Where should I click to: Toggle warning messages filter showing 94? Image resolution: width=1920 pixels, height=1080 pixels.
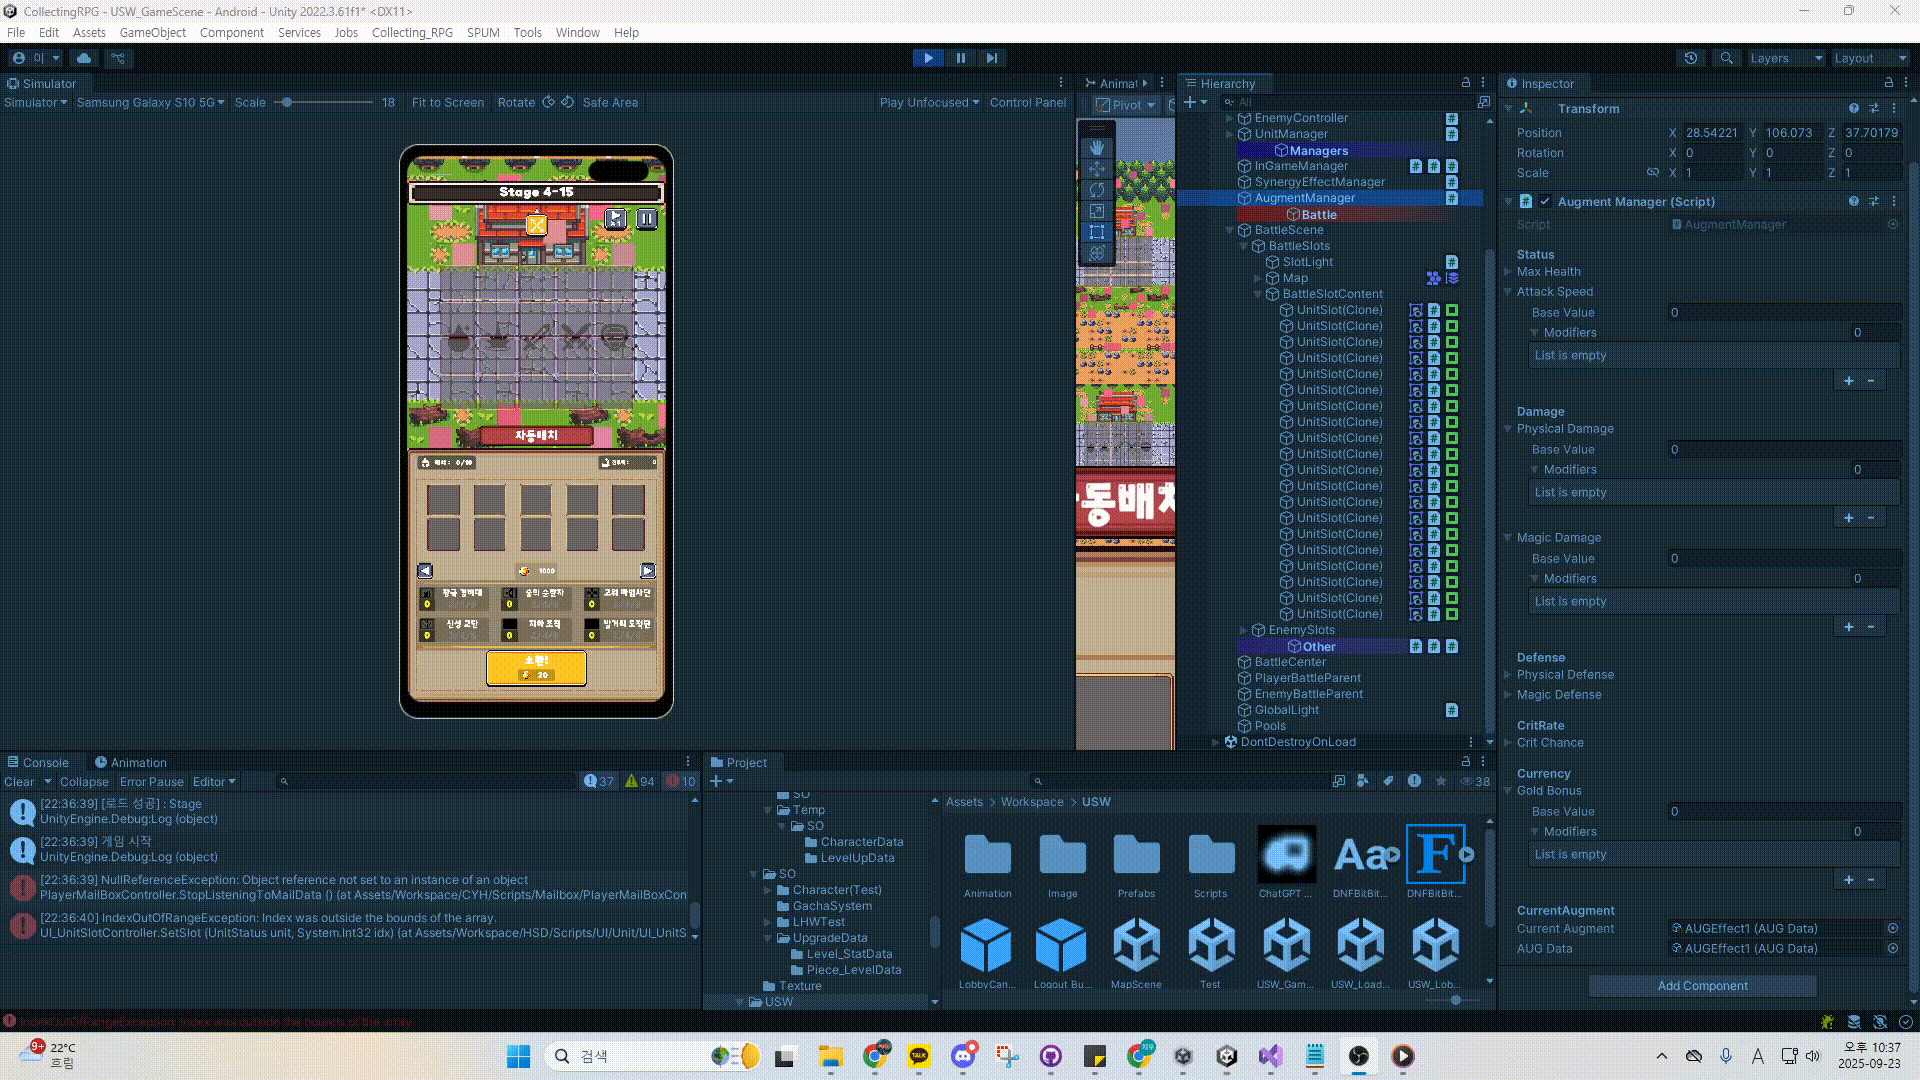(640, 781)
